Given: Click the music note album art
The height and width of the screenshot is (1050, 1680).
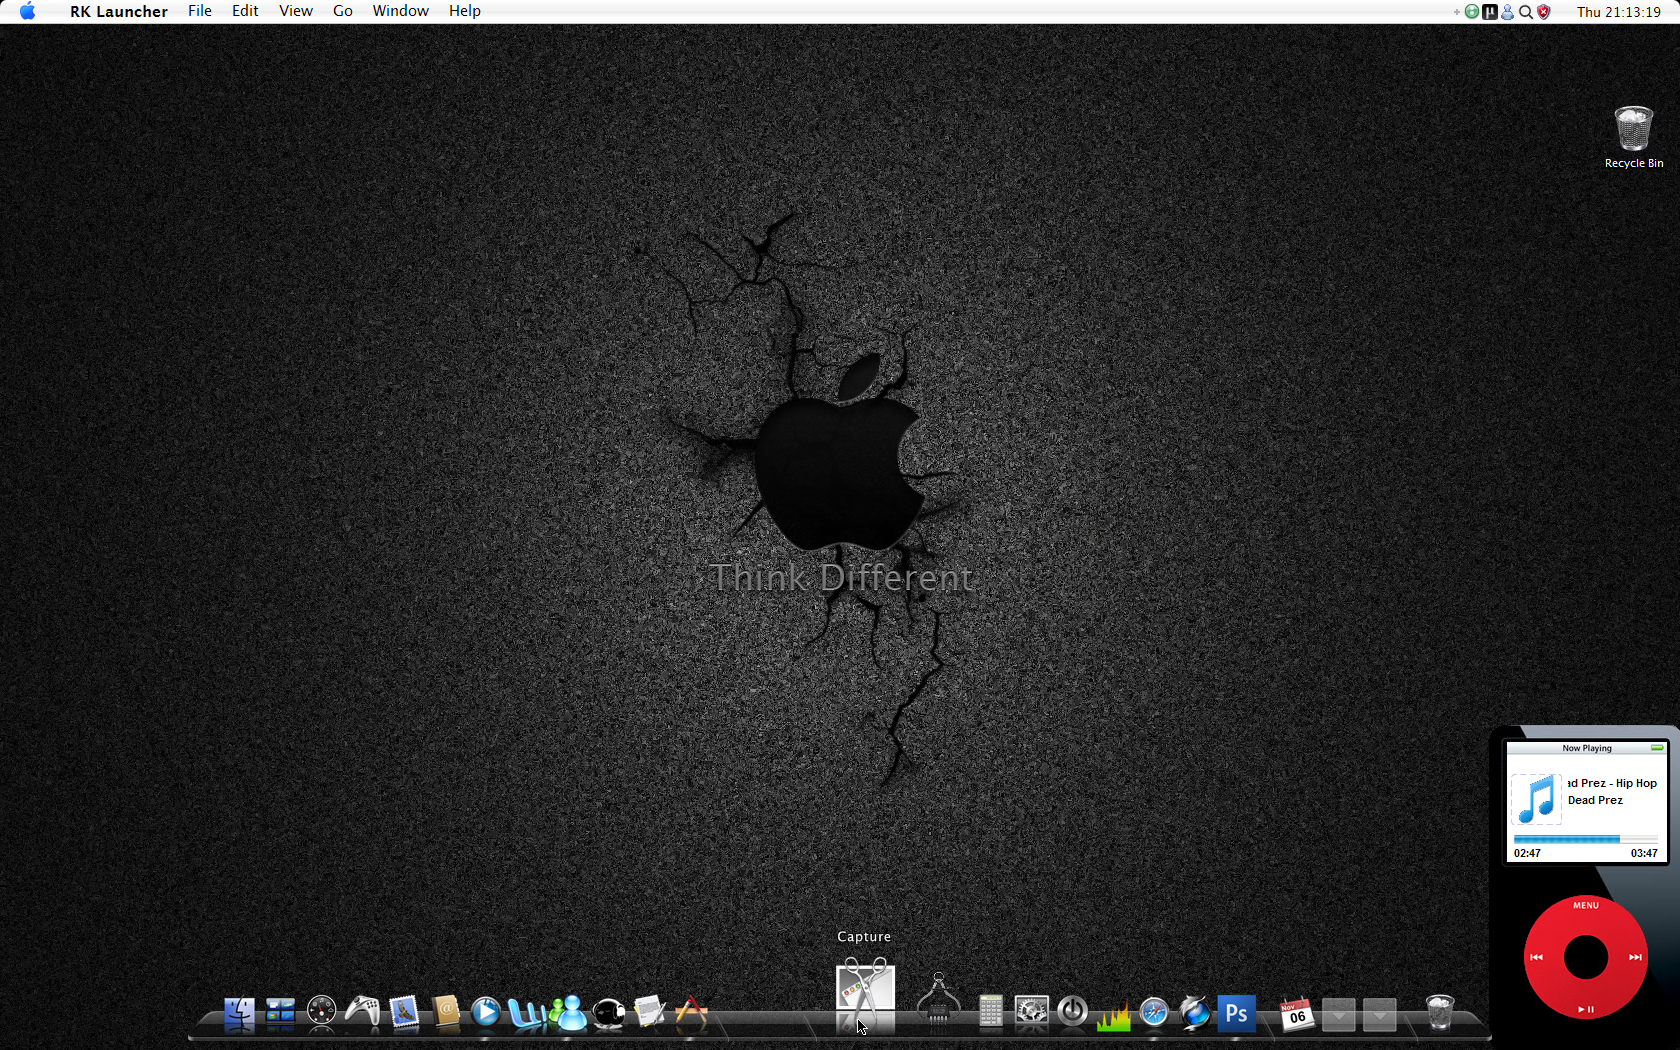Looking at the screenshot, I should (x=1536, y=799).
